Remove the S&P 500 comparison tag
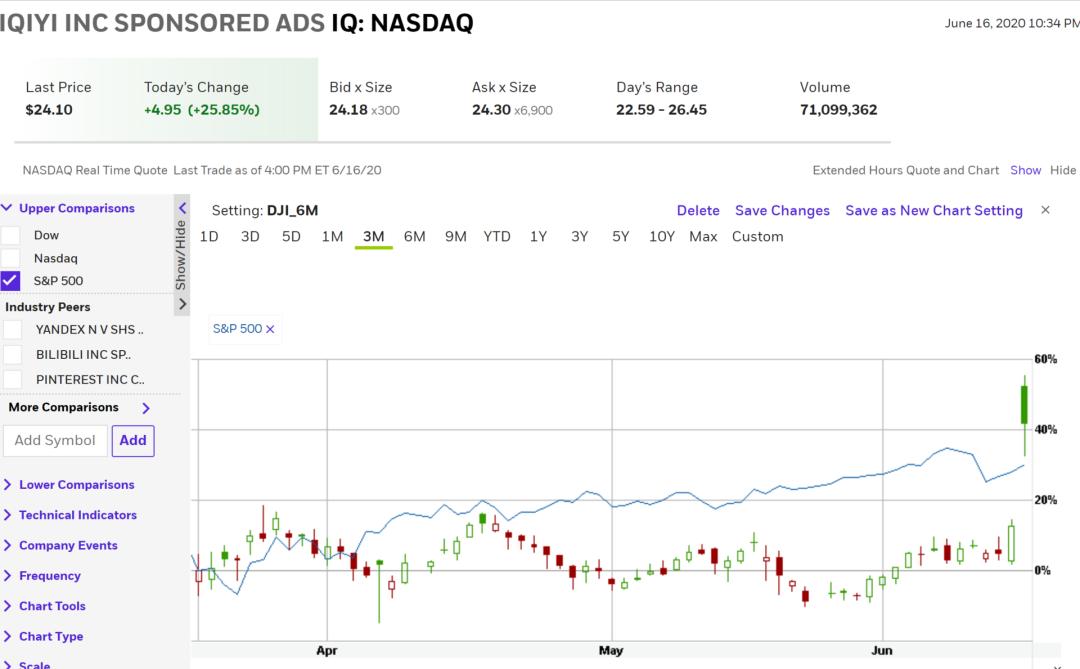Viewport: 1080px width, 669px height. 270,329
